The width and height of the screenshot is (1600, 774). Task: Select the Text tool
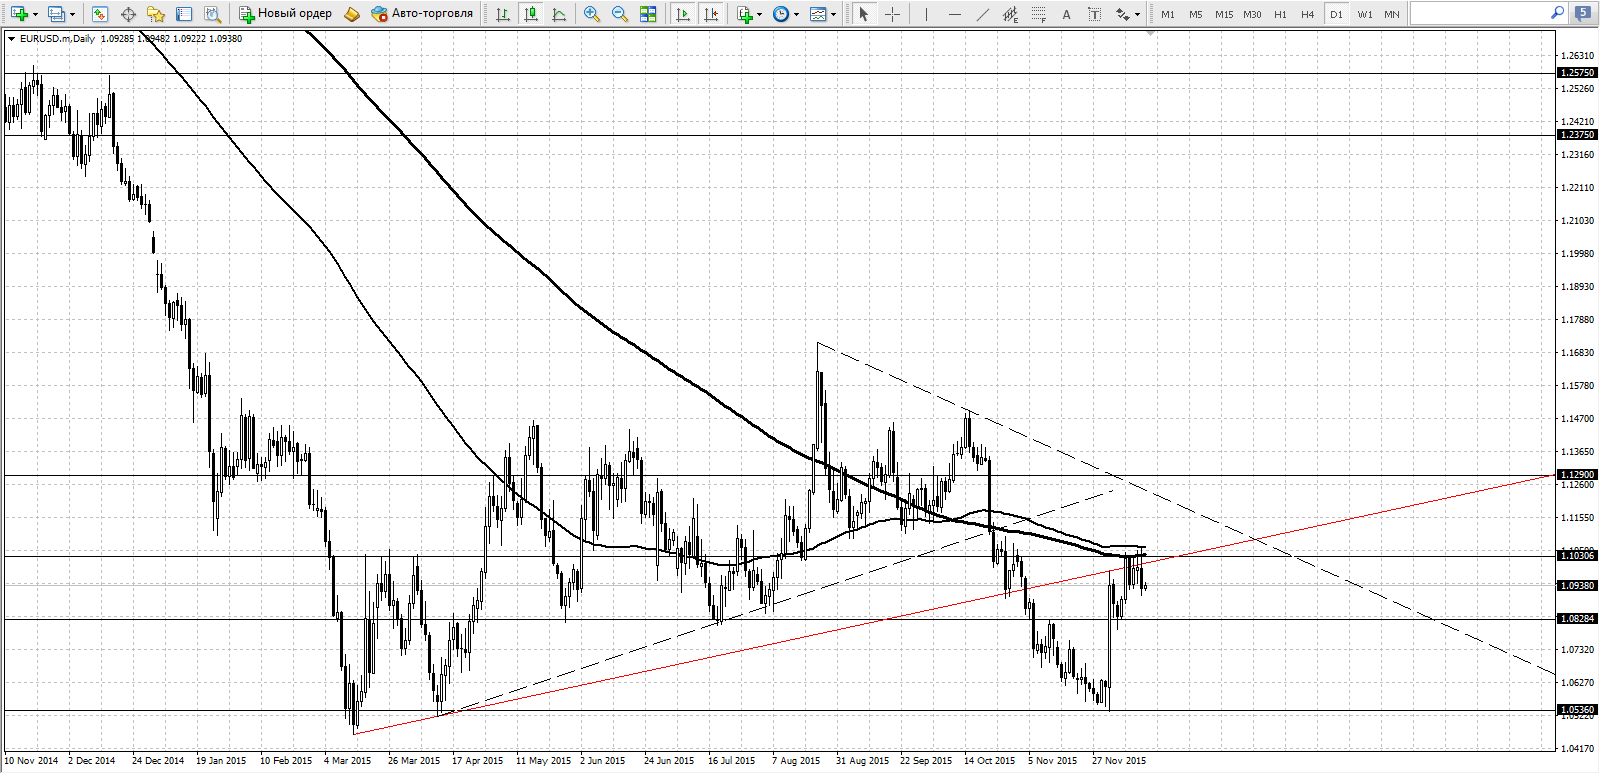point(1066,14)
